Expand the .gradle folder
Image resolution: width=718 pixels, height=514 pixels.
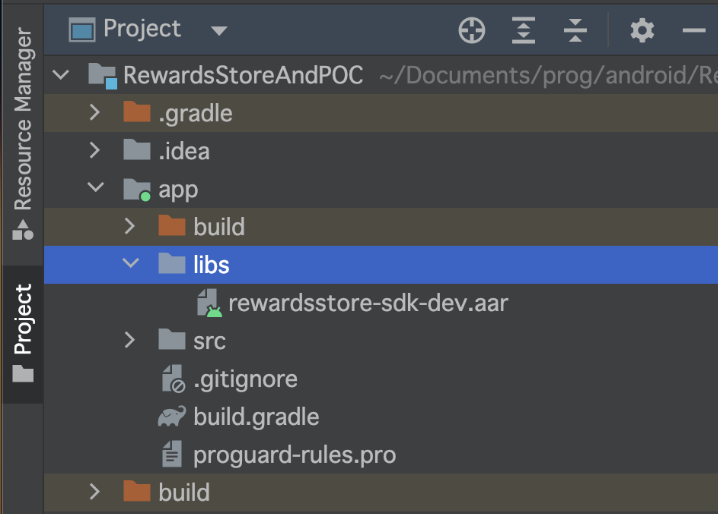pyautogui.click(x=95, y=112)
